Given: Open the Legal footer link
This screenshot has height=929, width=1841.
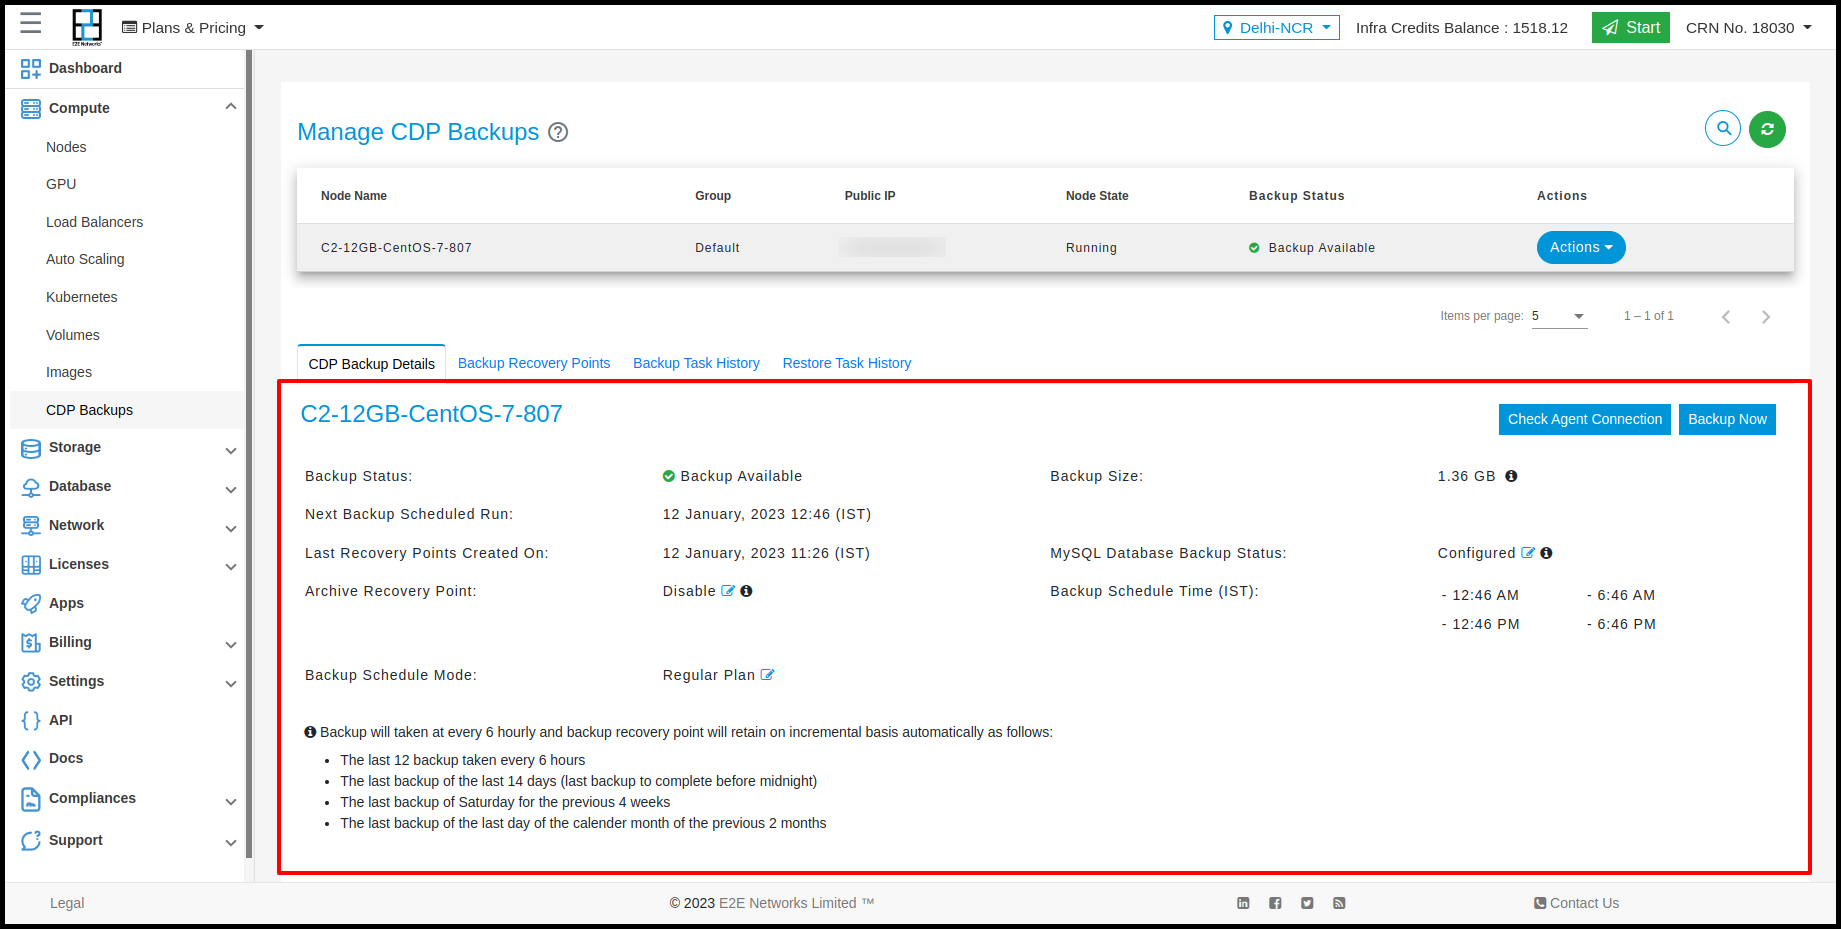Looking at the screenshot, I should [67, 903].
